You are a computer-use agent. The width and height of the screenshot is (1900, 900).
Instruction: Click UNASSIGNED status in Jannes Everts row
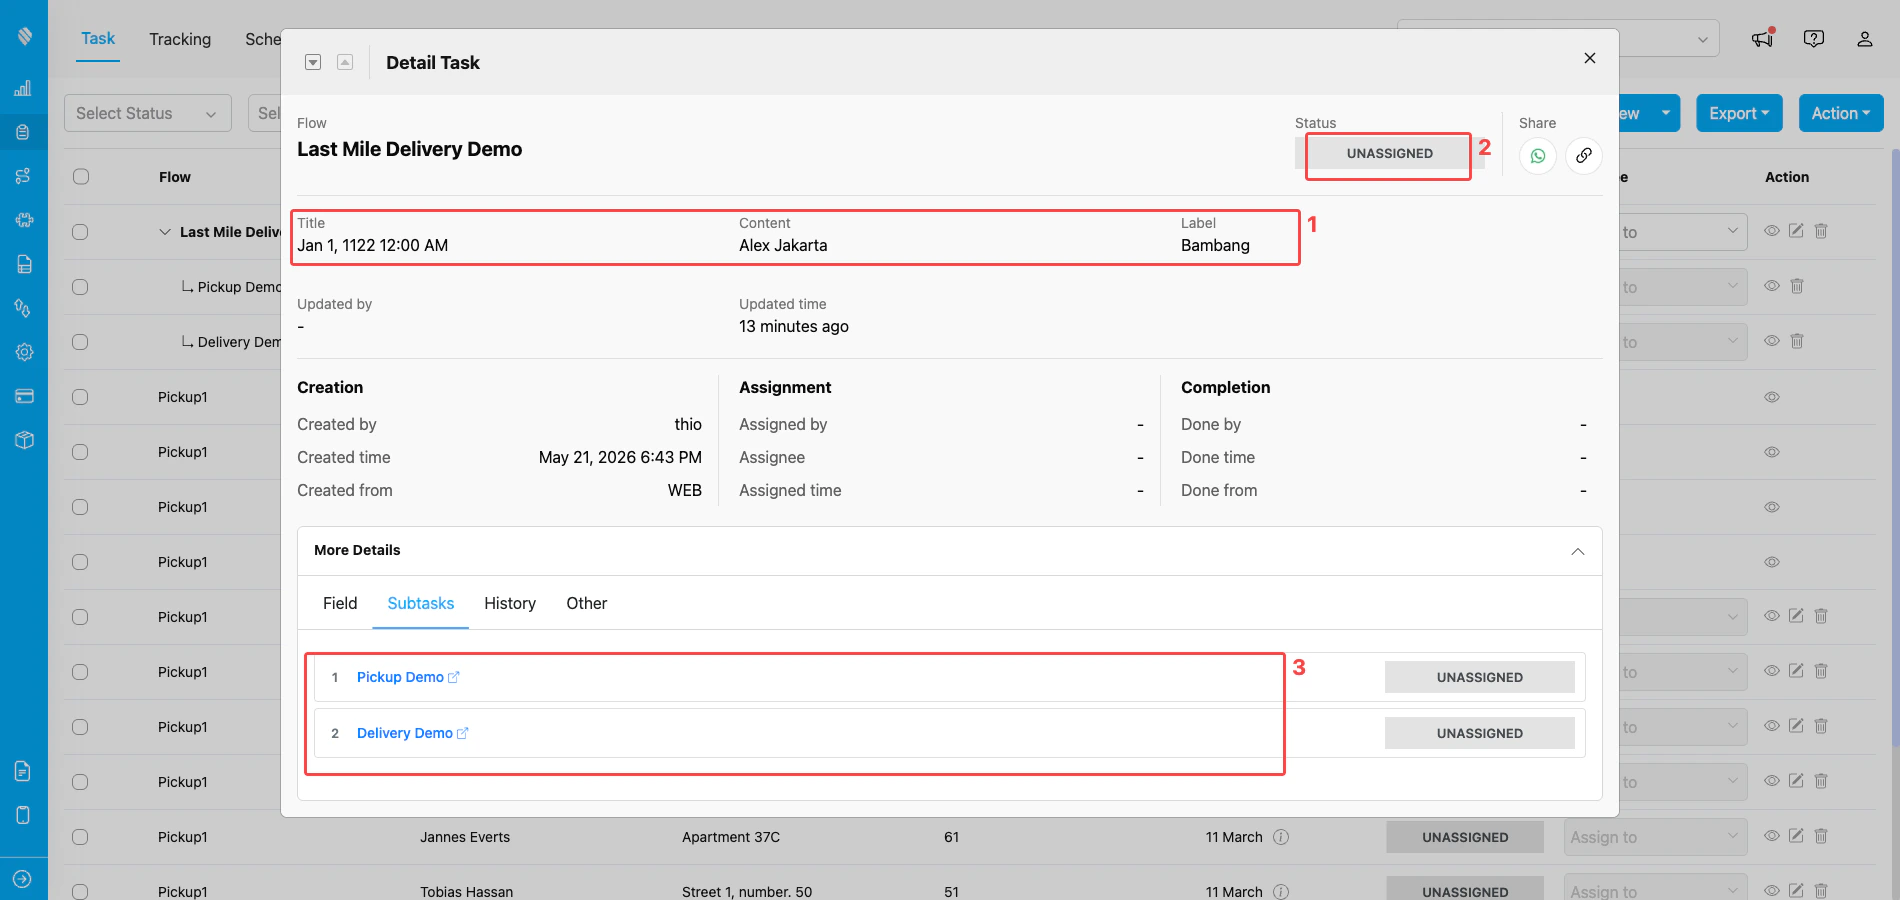(x=1465, y=837)
